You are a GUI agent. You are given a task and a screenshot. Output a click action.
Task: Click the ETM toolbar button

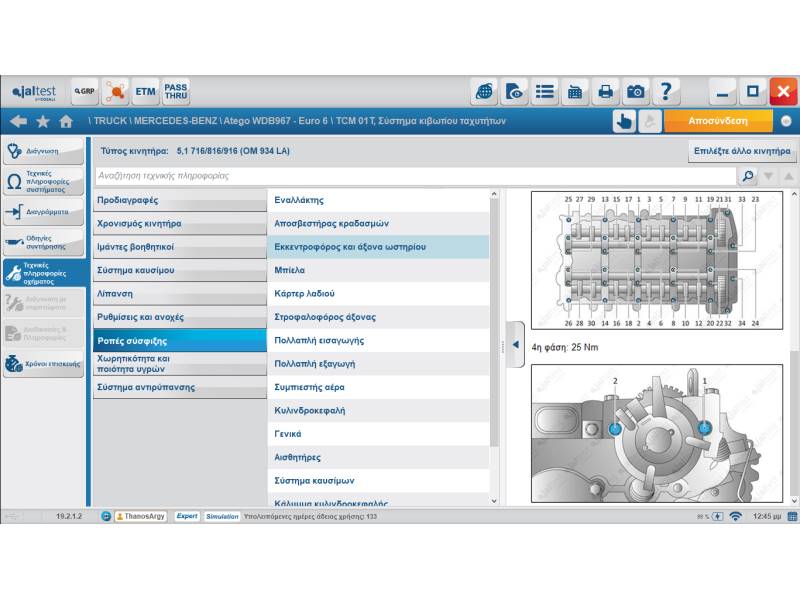[x=146, y=92]
